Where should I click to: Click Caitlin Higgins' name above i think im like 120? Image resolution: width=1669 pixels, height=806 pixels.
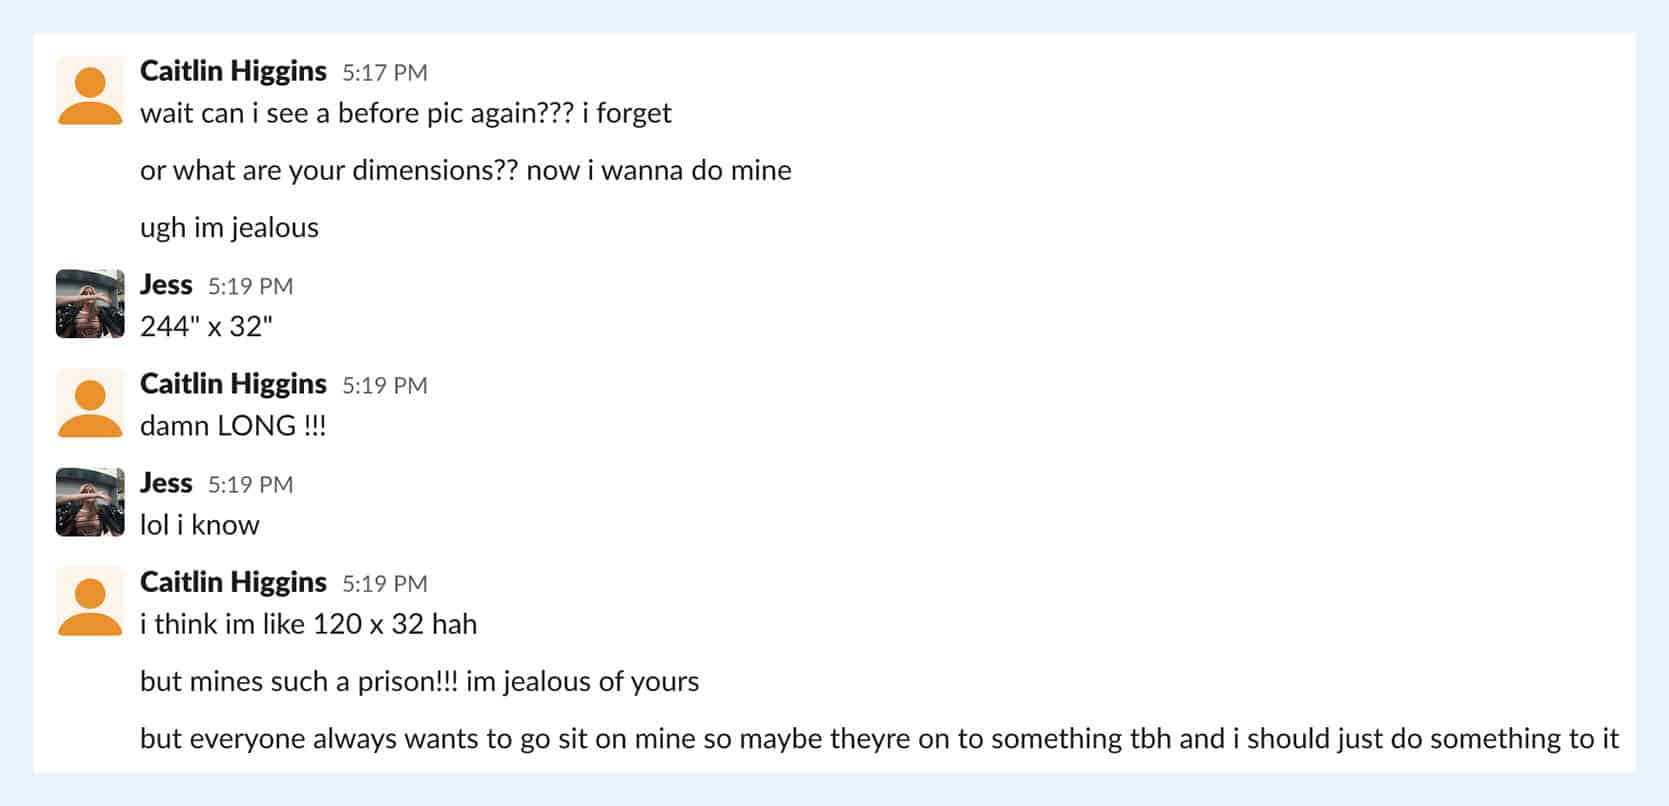coord(233,582)
